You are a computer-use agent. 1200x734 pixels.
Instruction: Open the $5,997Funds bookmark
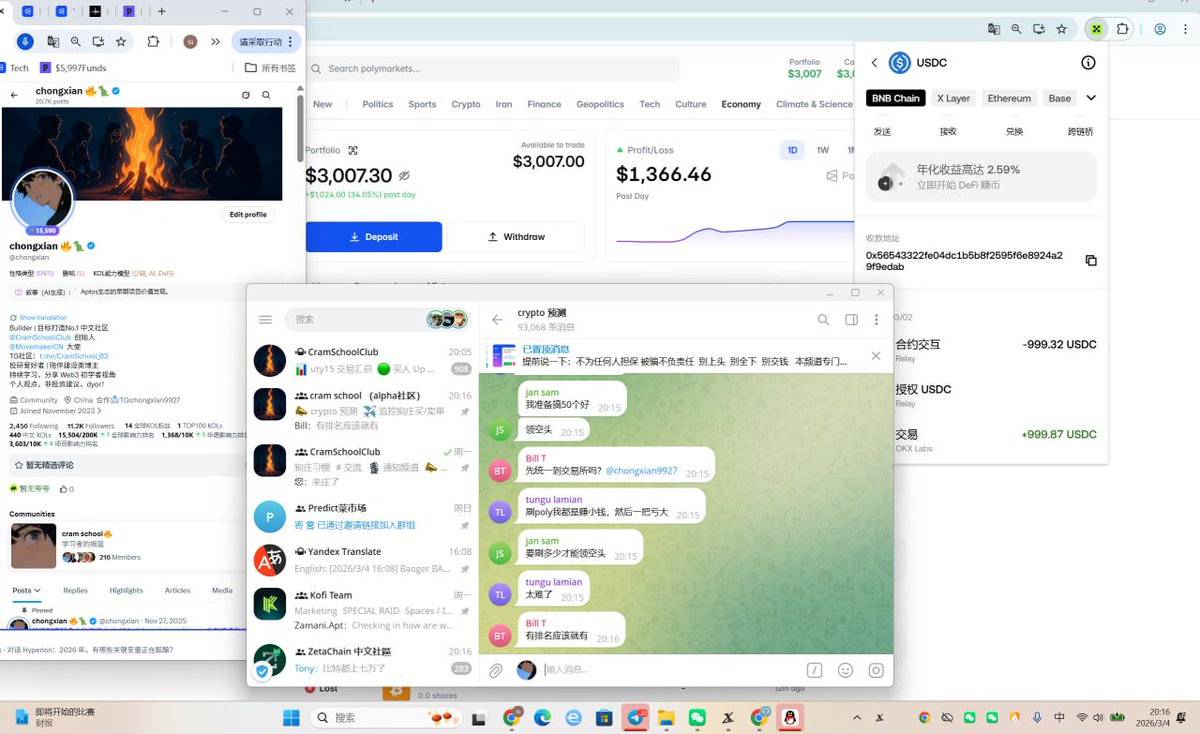click(x=73, y=68)
